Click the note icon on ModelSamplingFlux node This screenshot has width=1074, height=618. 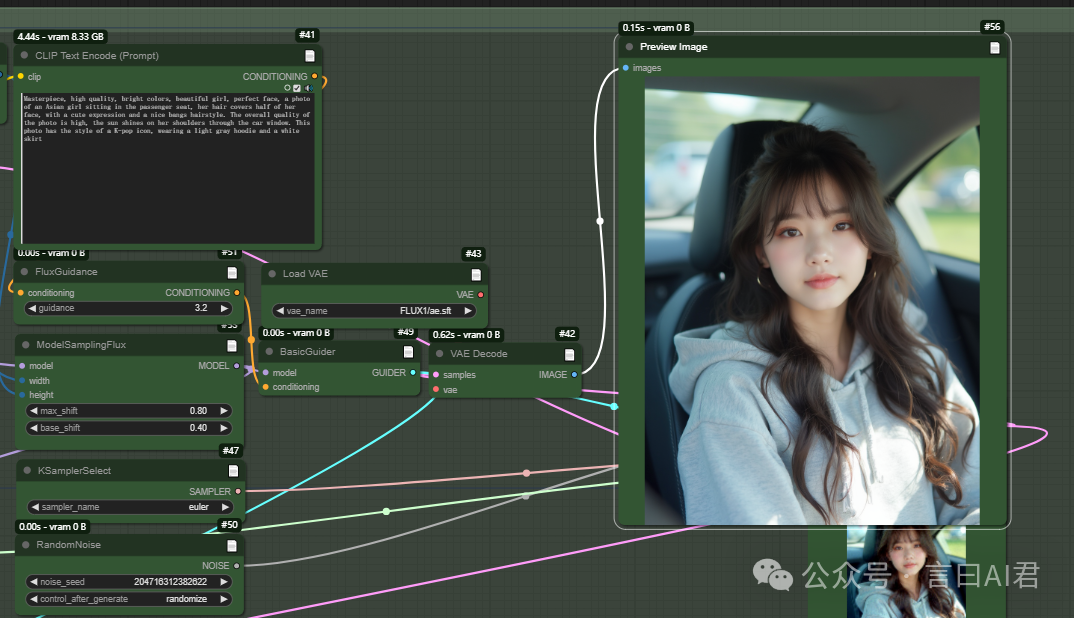(232, 345)
